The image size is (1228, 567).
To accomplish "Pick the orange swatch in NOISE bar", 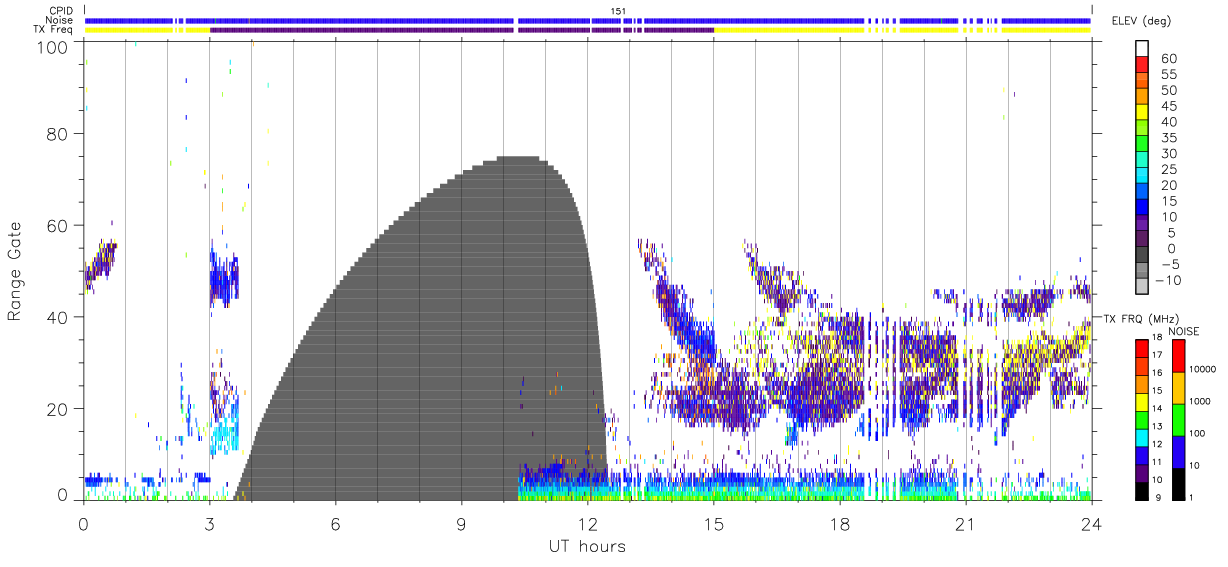I will click(x=1177, y=388).
